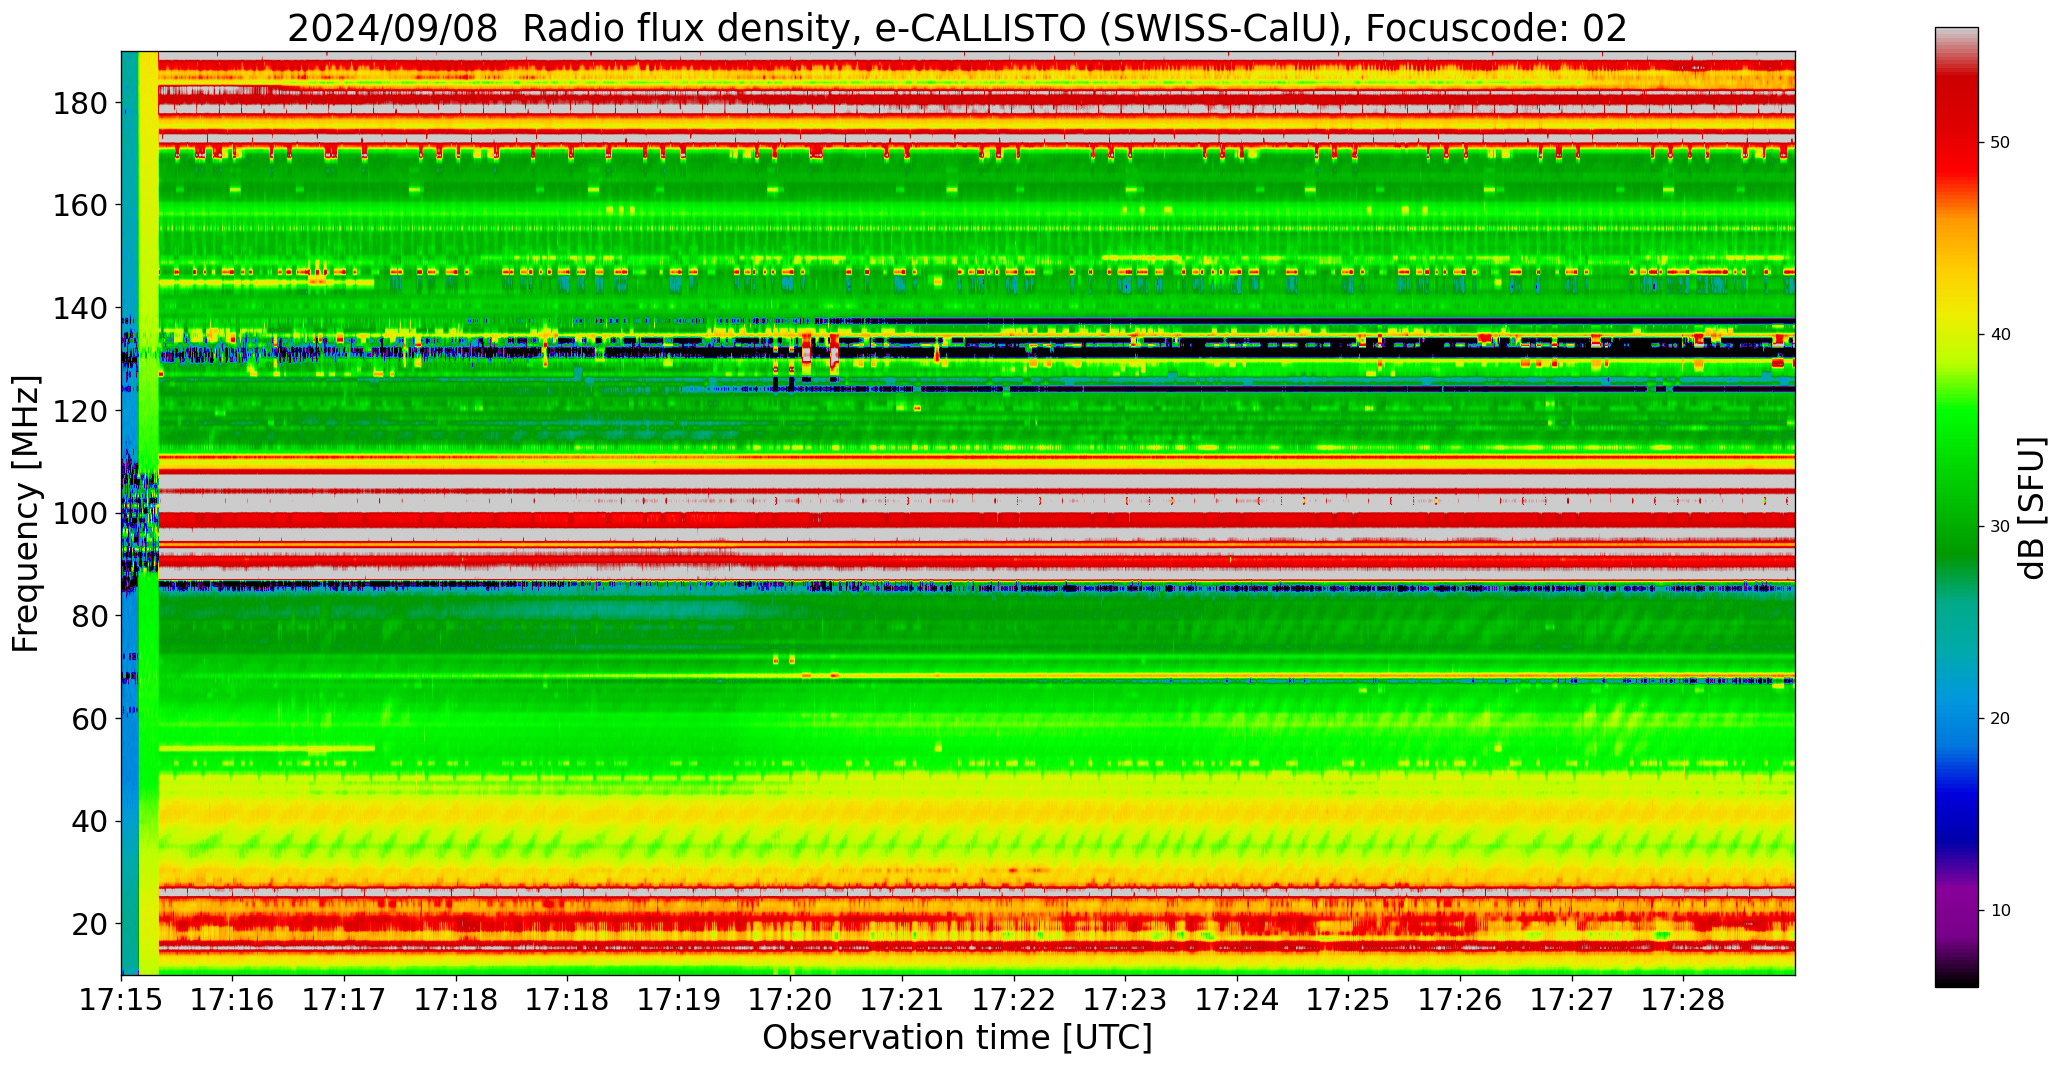Screen dimensions: 2062x1067
Task: Select the 120 tick on frequency axis
Action: (82, 411)
